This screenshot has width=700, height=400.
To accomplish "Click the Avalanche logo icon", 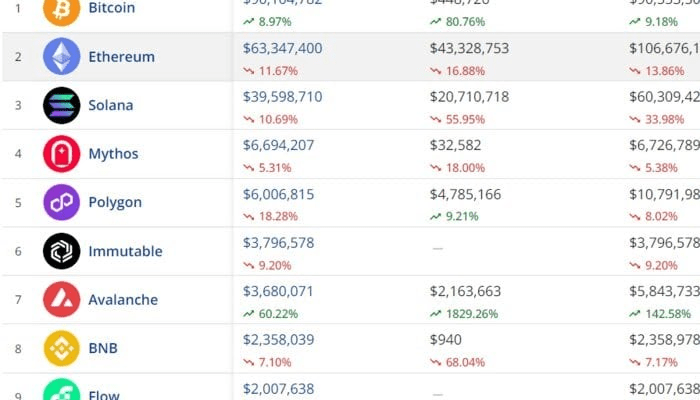I will tap(61, 299).
